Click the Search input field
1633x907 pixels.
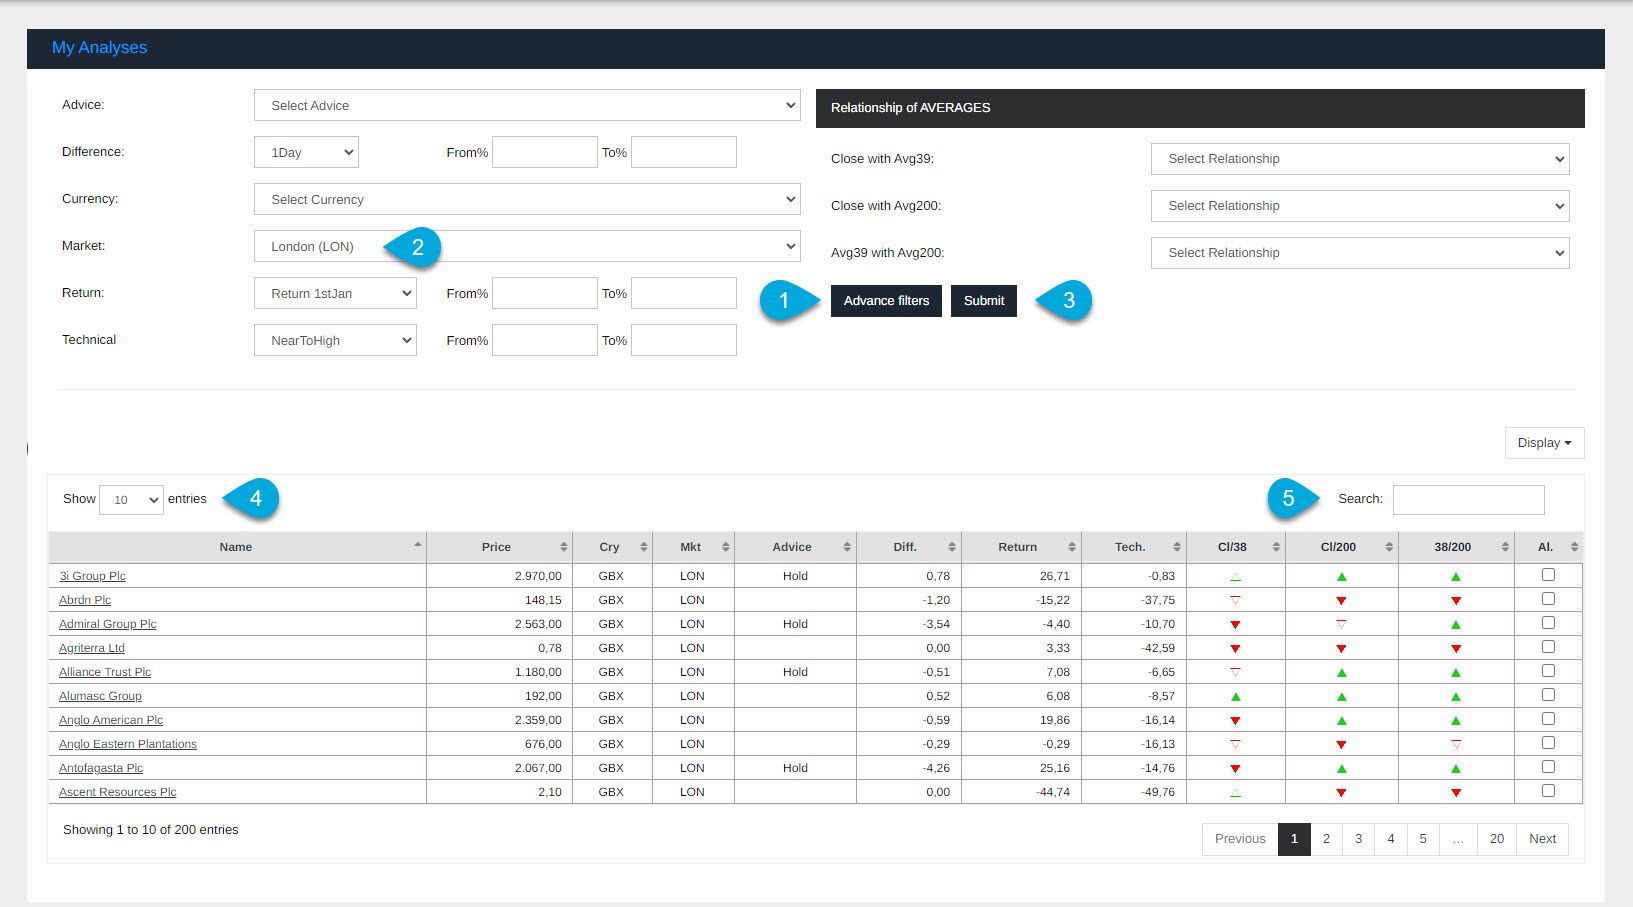[1467, 499]
